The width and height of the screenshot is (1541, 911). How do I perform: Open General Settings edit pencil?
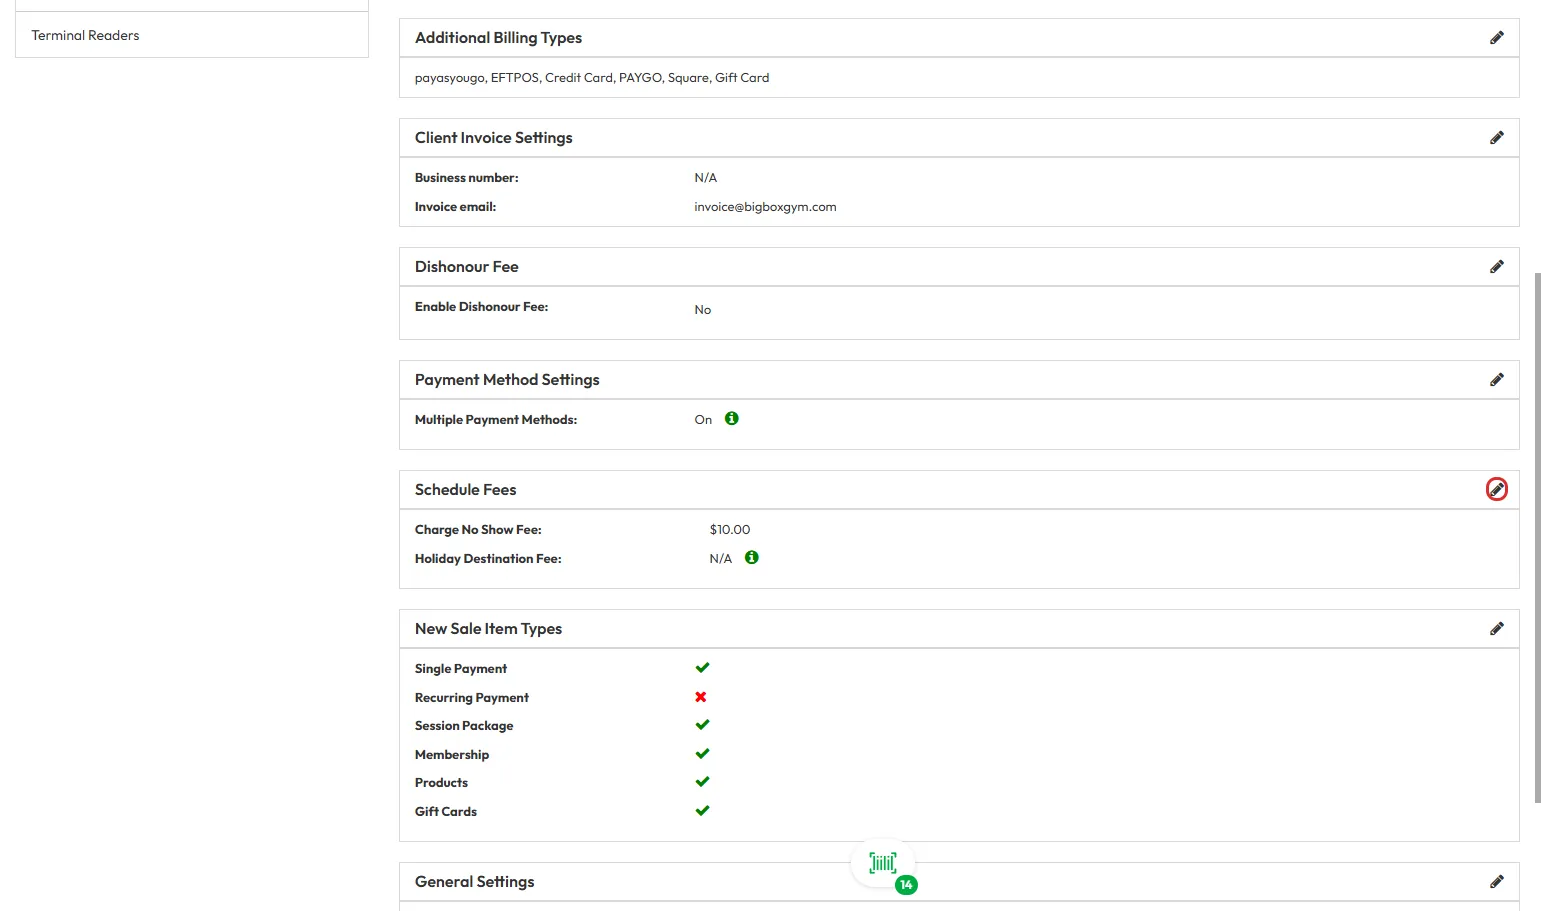point(1496,882)
